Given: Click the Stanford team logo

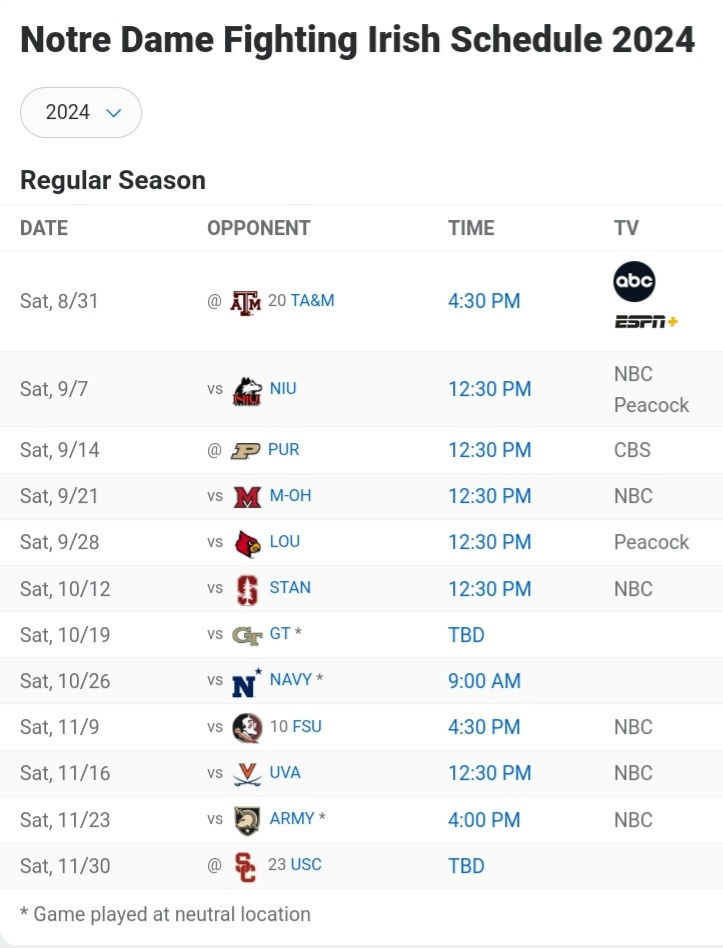Looking at the screenshot, I should click(x=246, y=589).
